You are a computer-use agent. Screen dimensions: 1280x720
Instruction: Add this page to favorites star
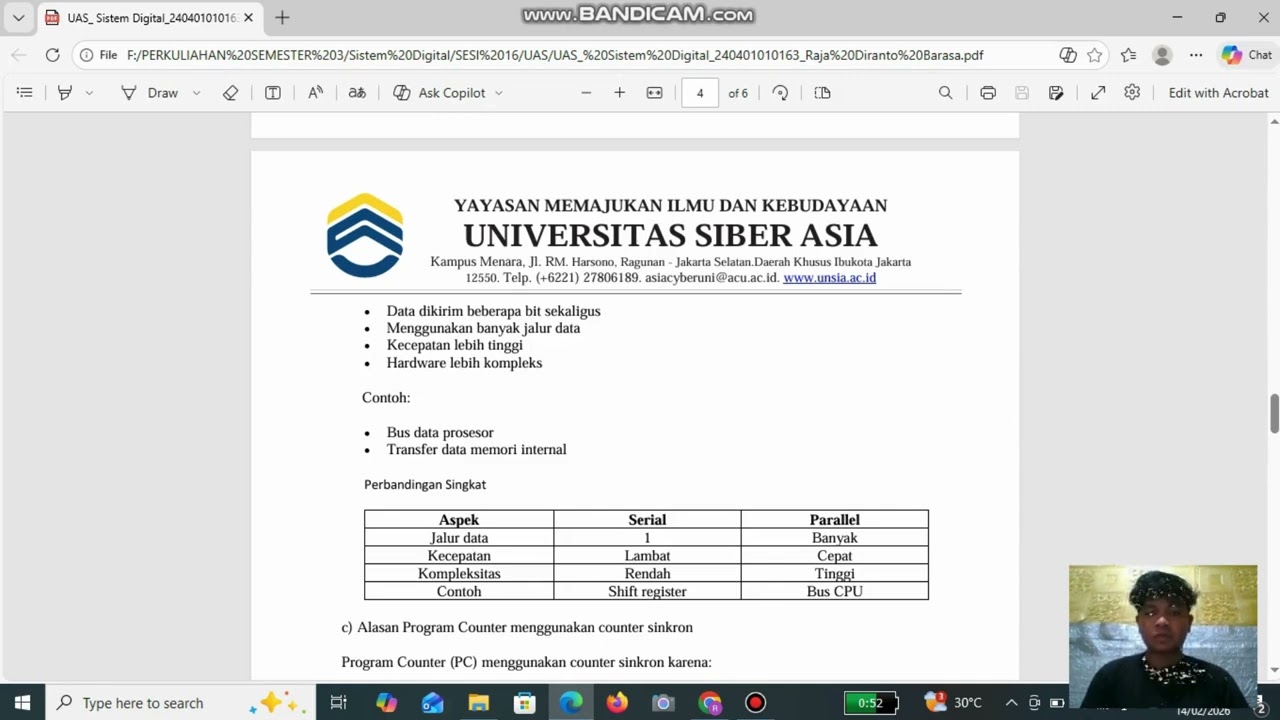pyautogui.click(x=1095, y=55)
